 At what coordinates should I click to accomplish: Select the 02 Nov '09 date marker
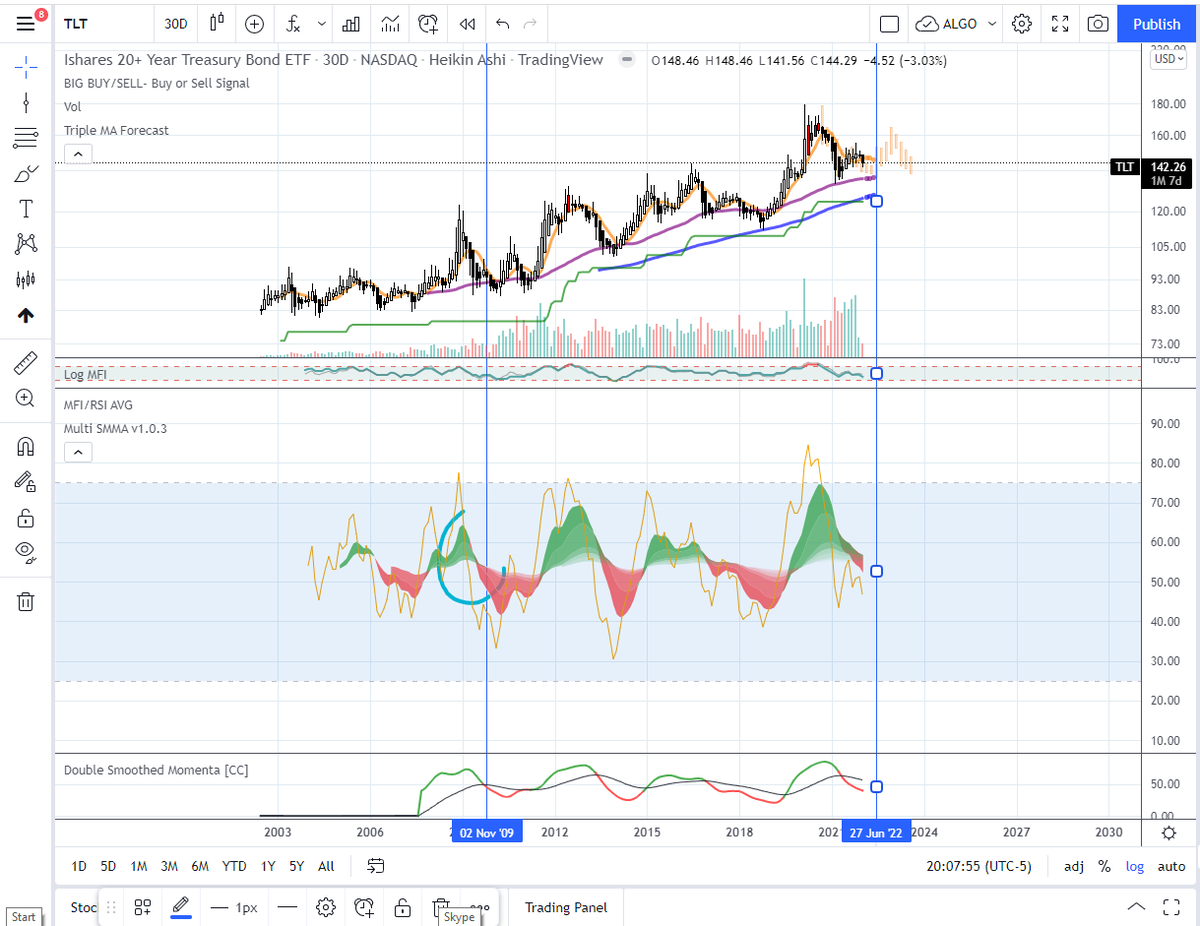click(x=487, y=832)
